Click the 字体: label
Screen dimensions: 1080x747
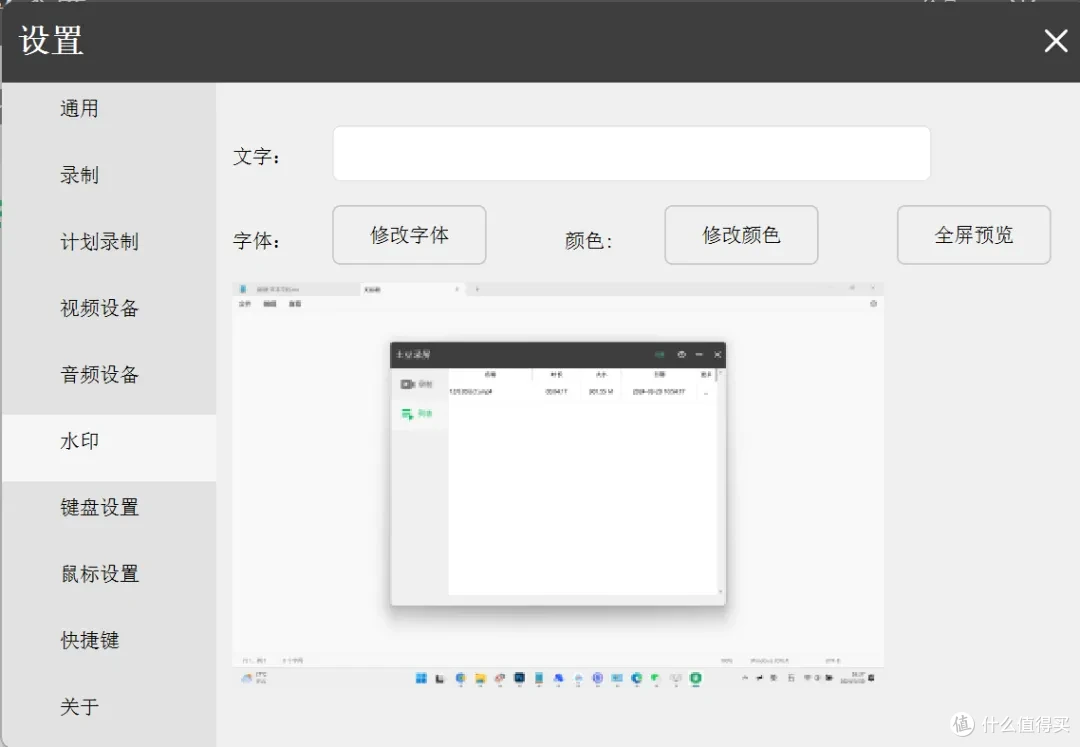click(x=256, y=241)
